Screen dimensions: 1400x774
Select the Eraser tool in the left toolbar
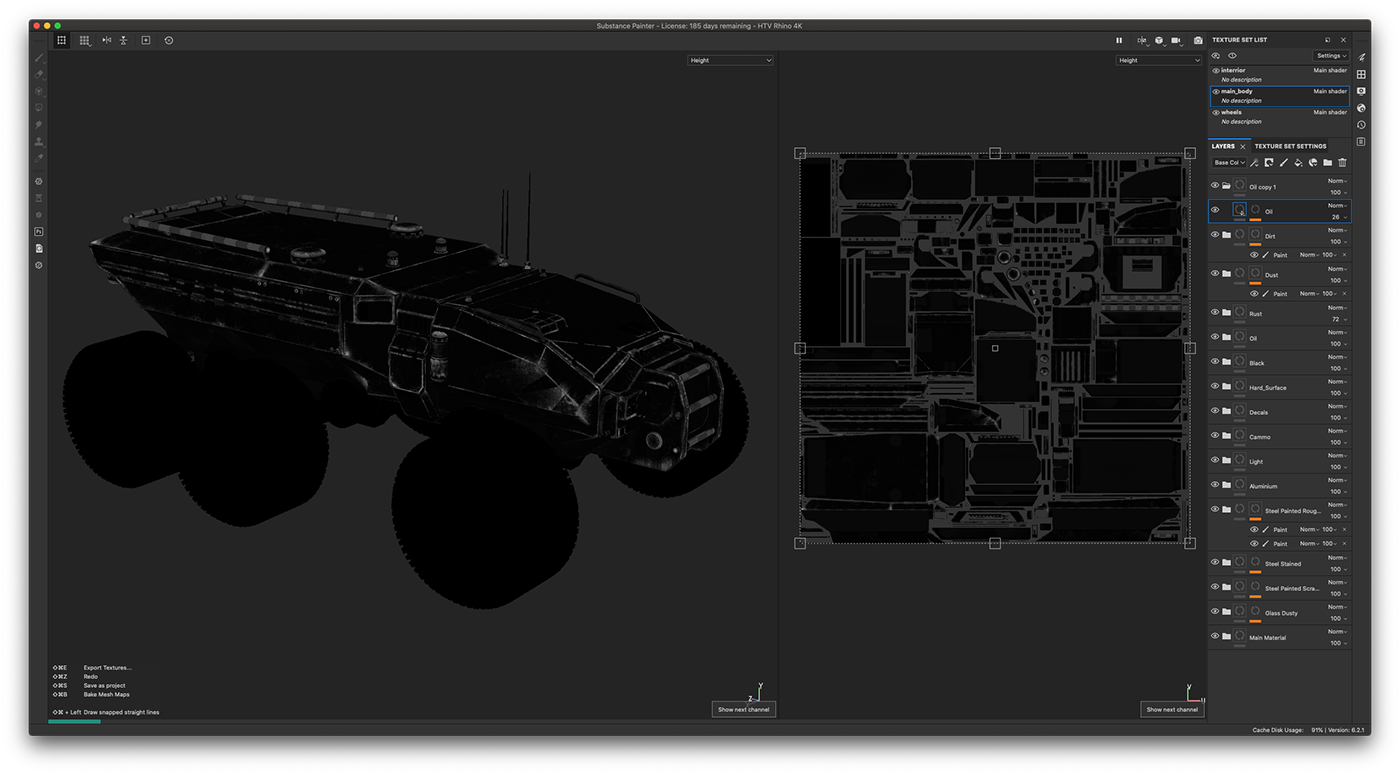coord(38,74)
